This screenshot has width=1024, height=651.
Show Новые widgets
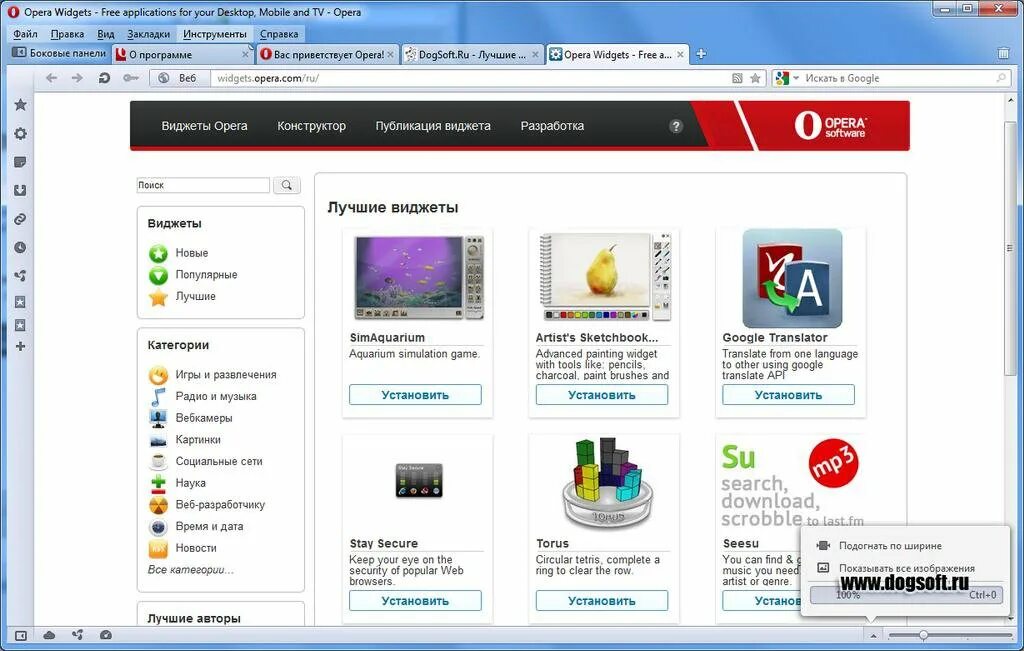(x=191, y=253)
